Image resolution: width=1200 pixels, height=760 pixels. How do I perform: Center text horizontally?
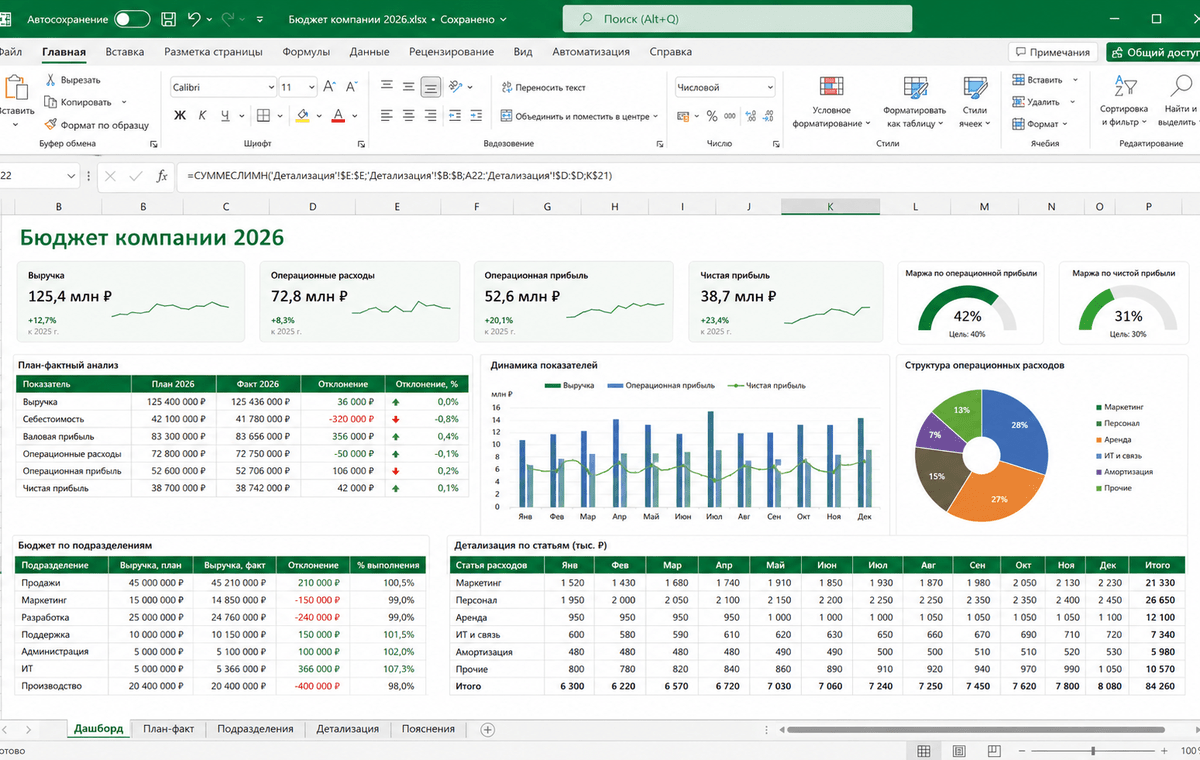tap(408, 116)
